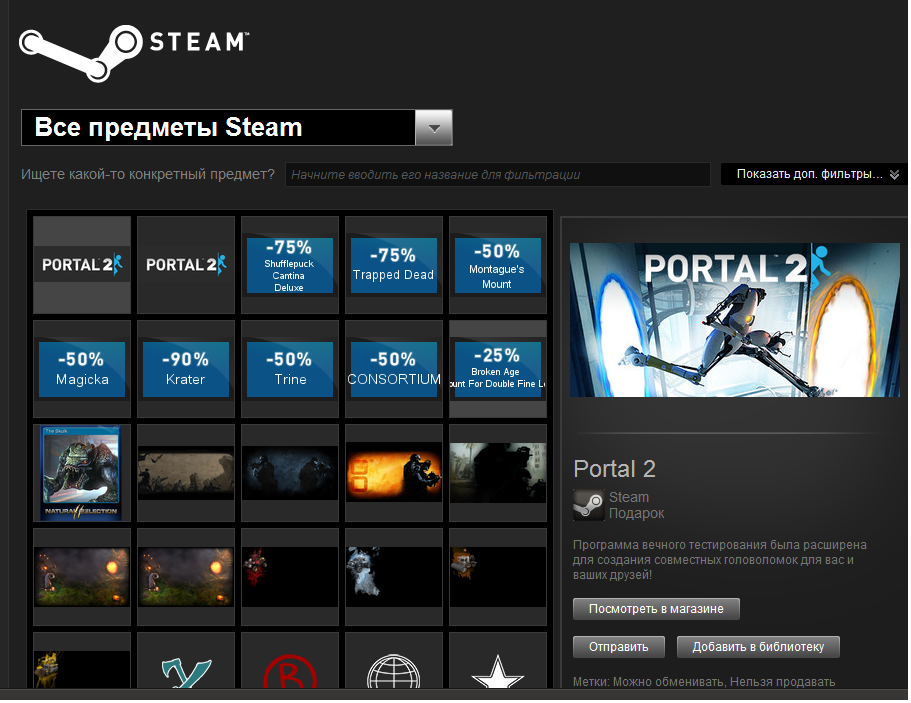Open the "Все предметы Steam" dropdown arrow

coord(433,128)
